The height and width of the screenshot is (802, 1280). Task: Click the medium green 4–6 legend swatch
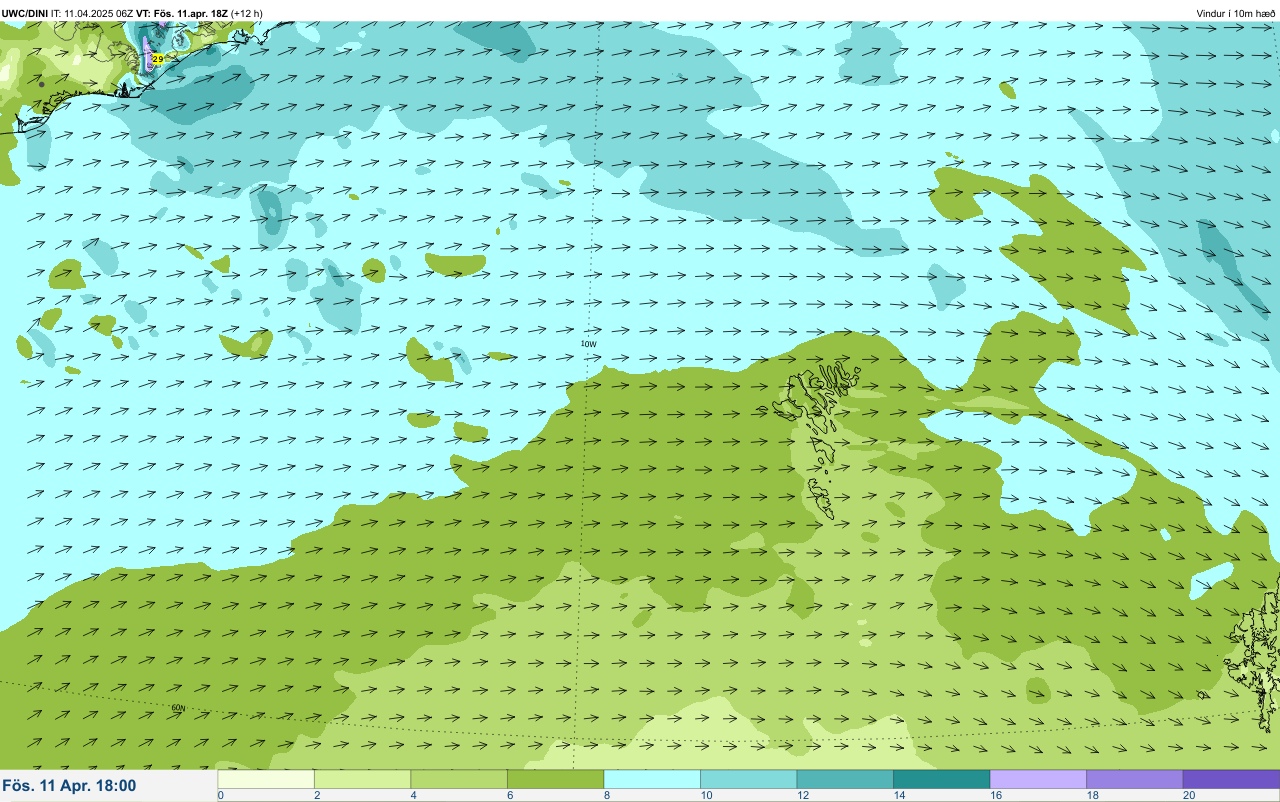point(459,779)
